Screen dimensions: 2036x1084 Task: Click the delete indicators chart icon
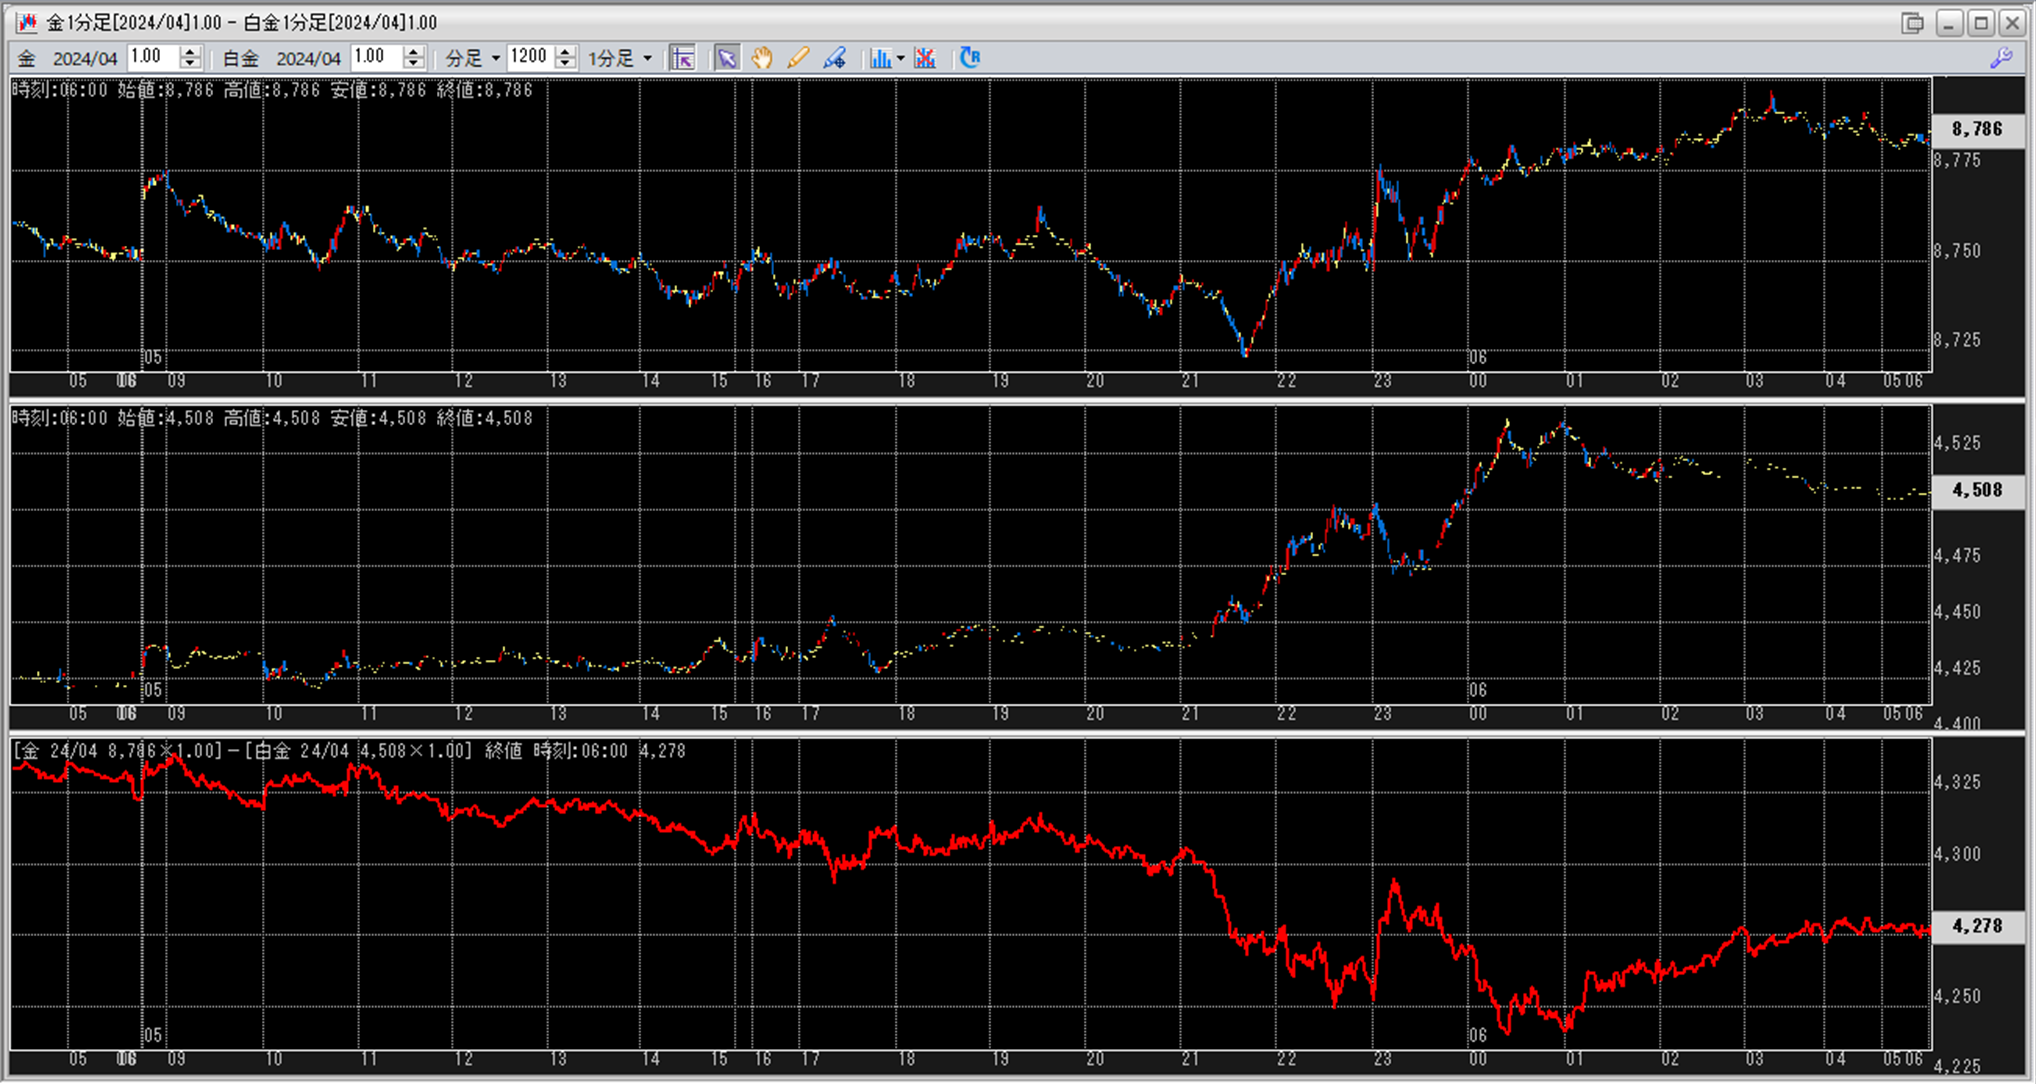pos(925,58)
